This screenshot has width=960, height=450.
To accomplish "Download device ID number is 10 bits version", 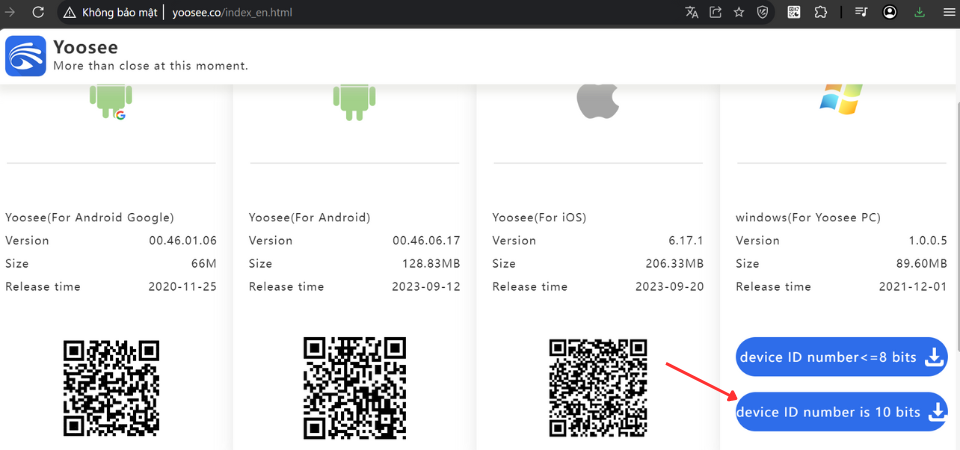I will pos(842,412).
